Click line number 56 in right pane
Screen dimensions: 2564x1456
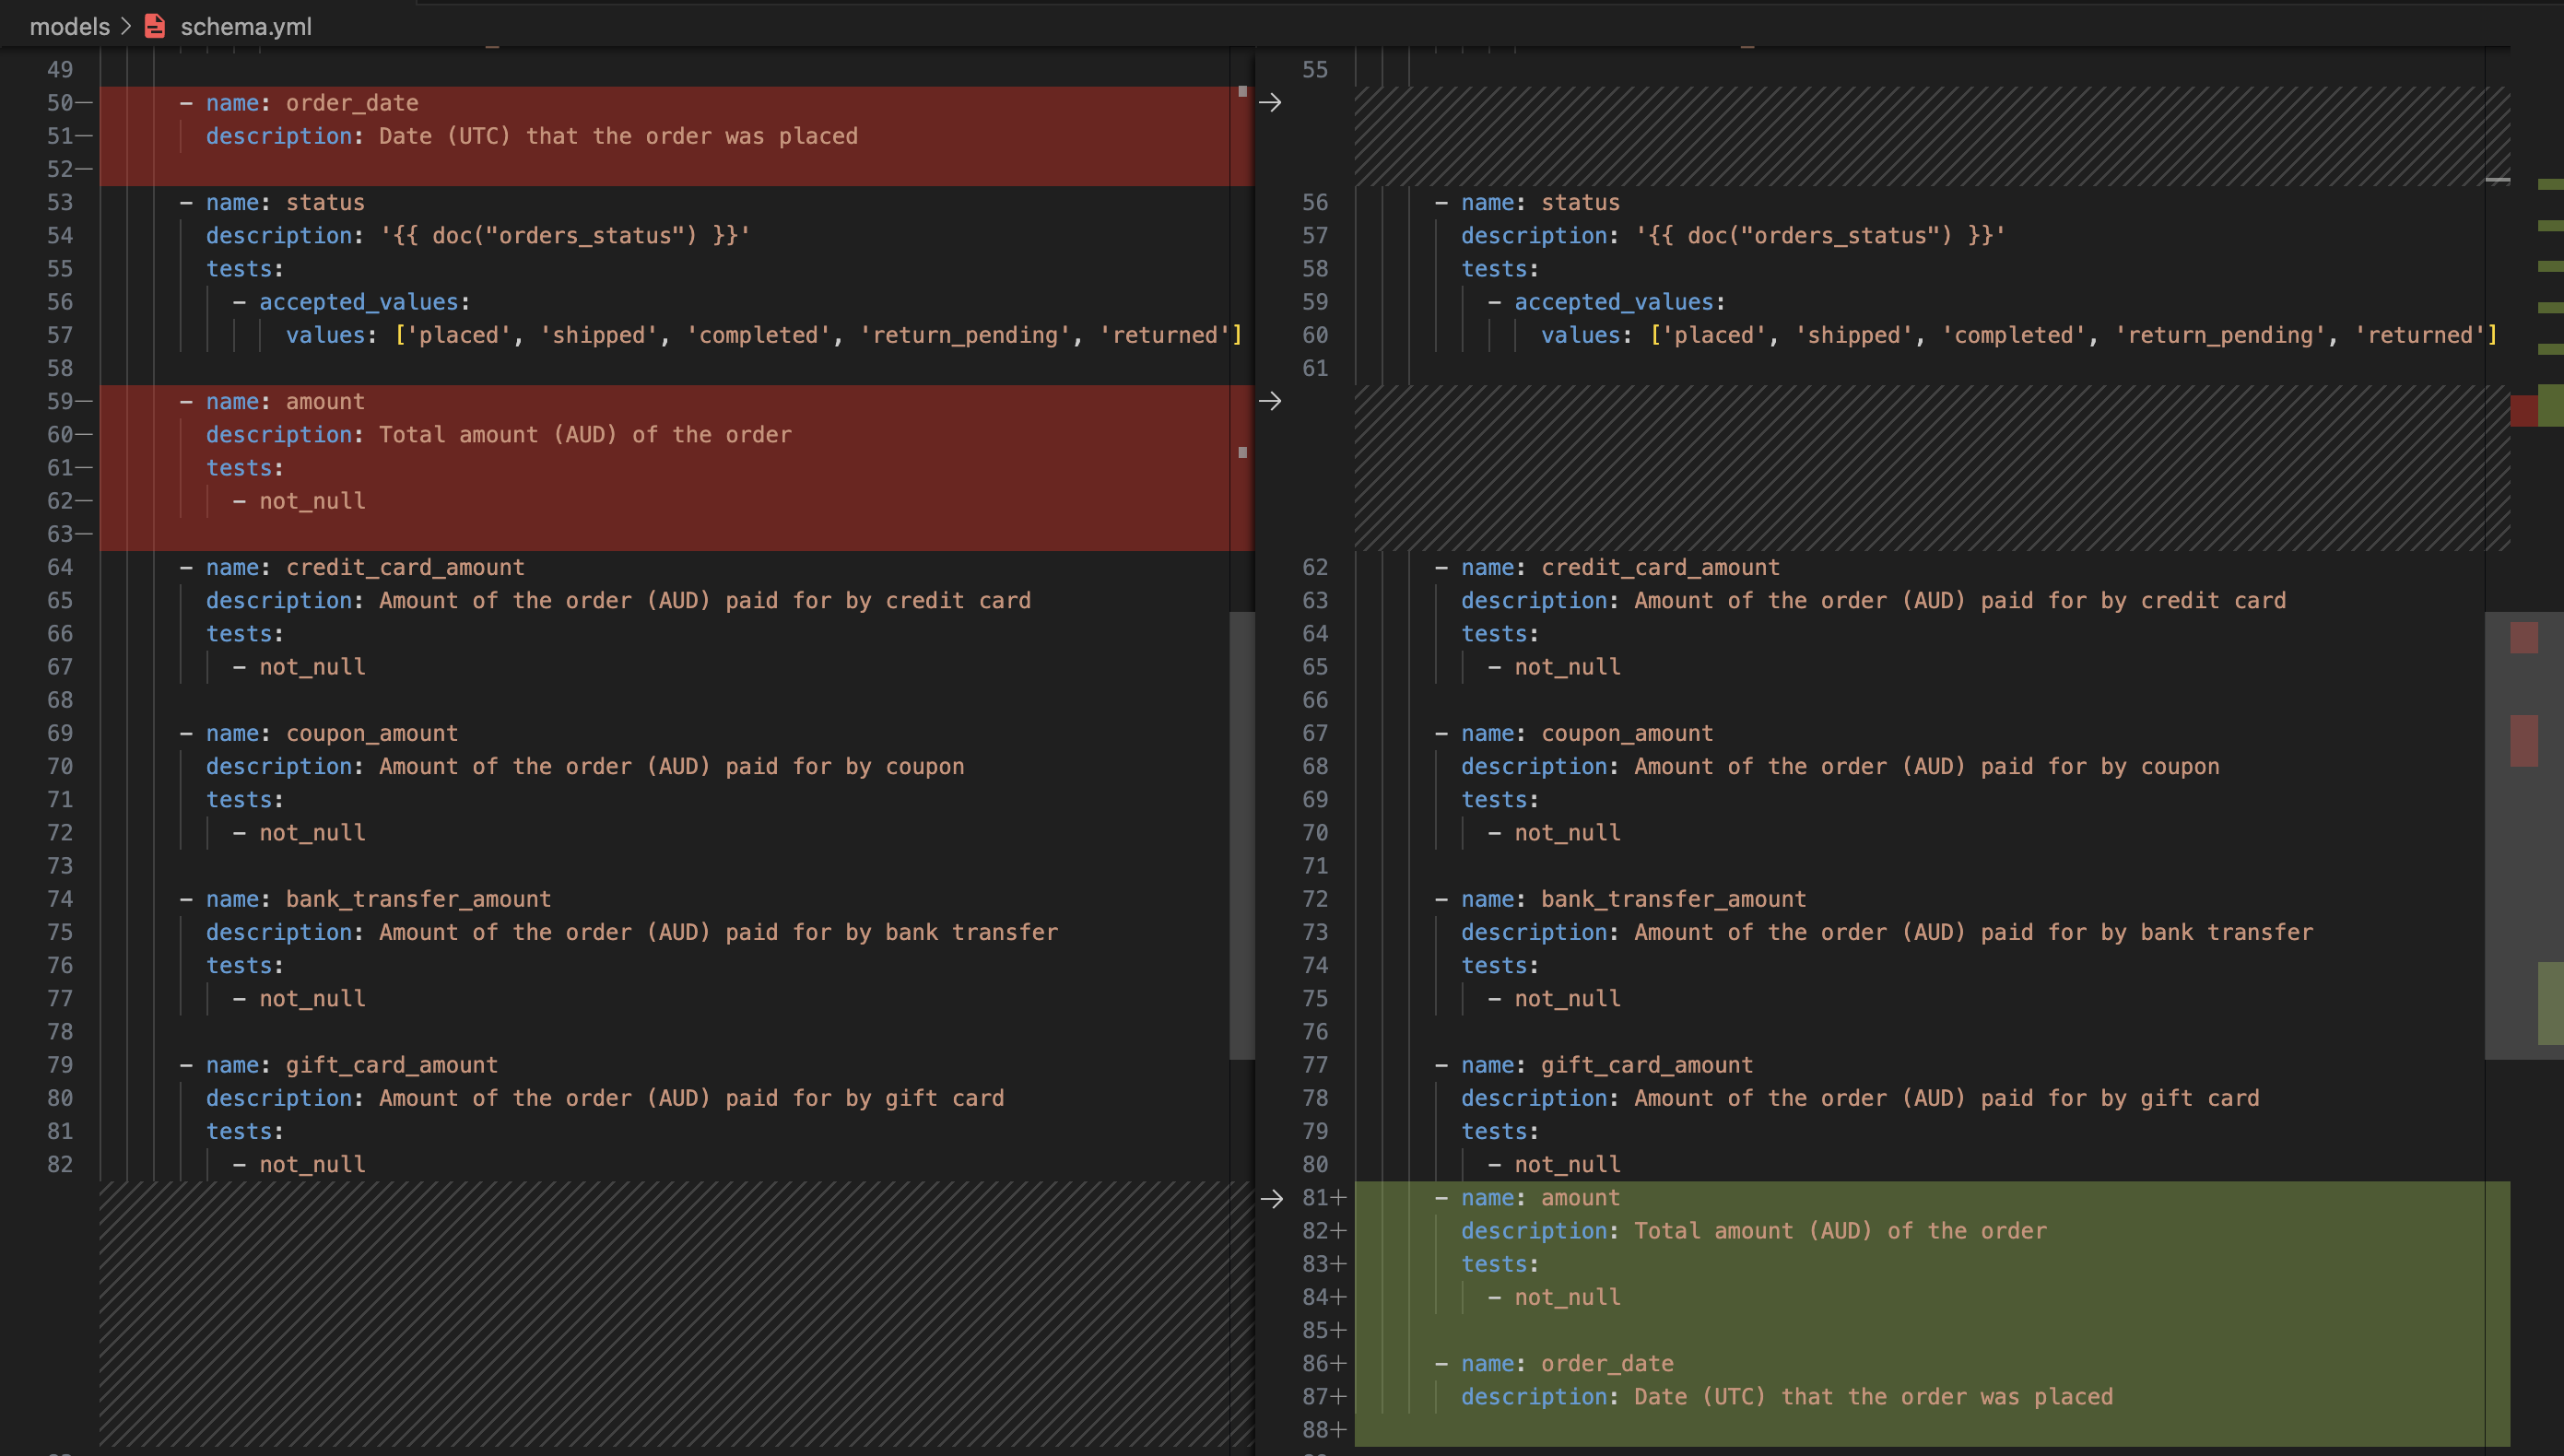1314,202
